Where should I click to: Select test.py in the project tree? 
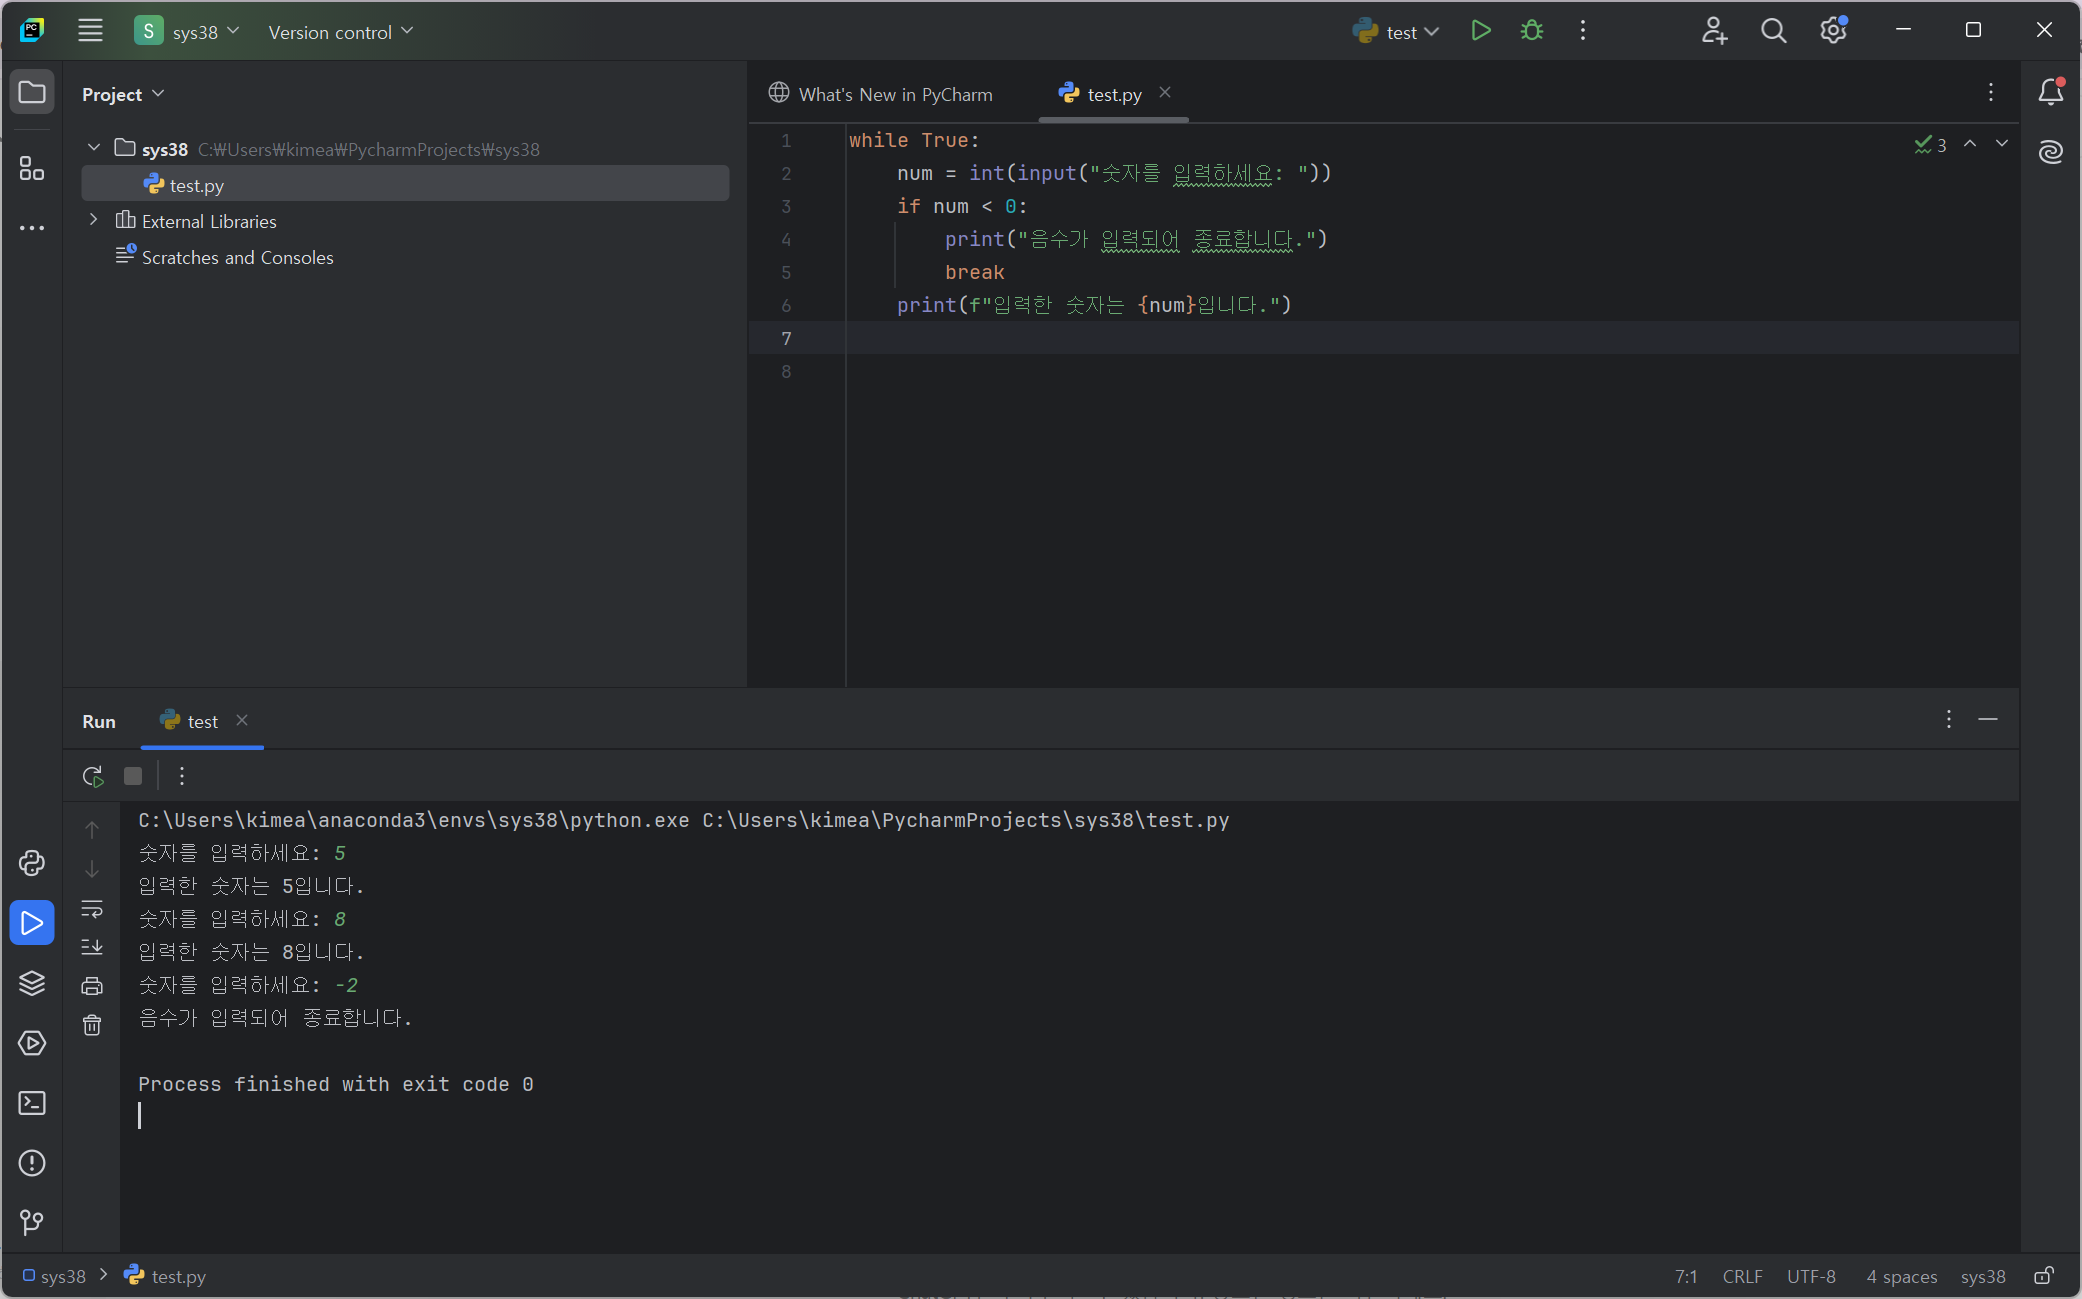(197, 185)
